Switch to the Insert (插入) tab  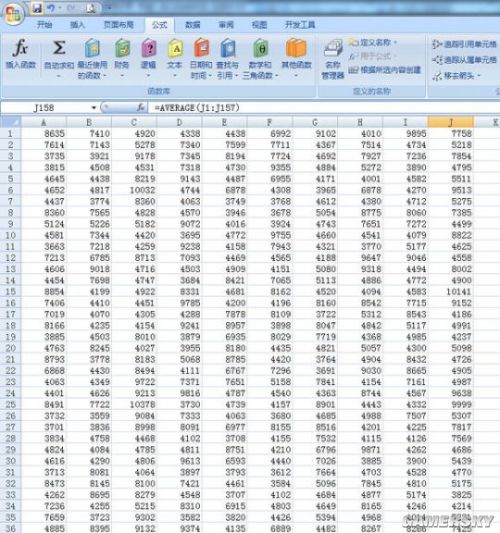(77, 24)
